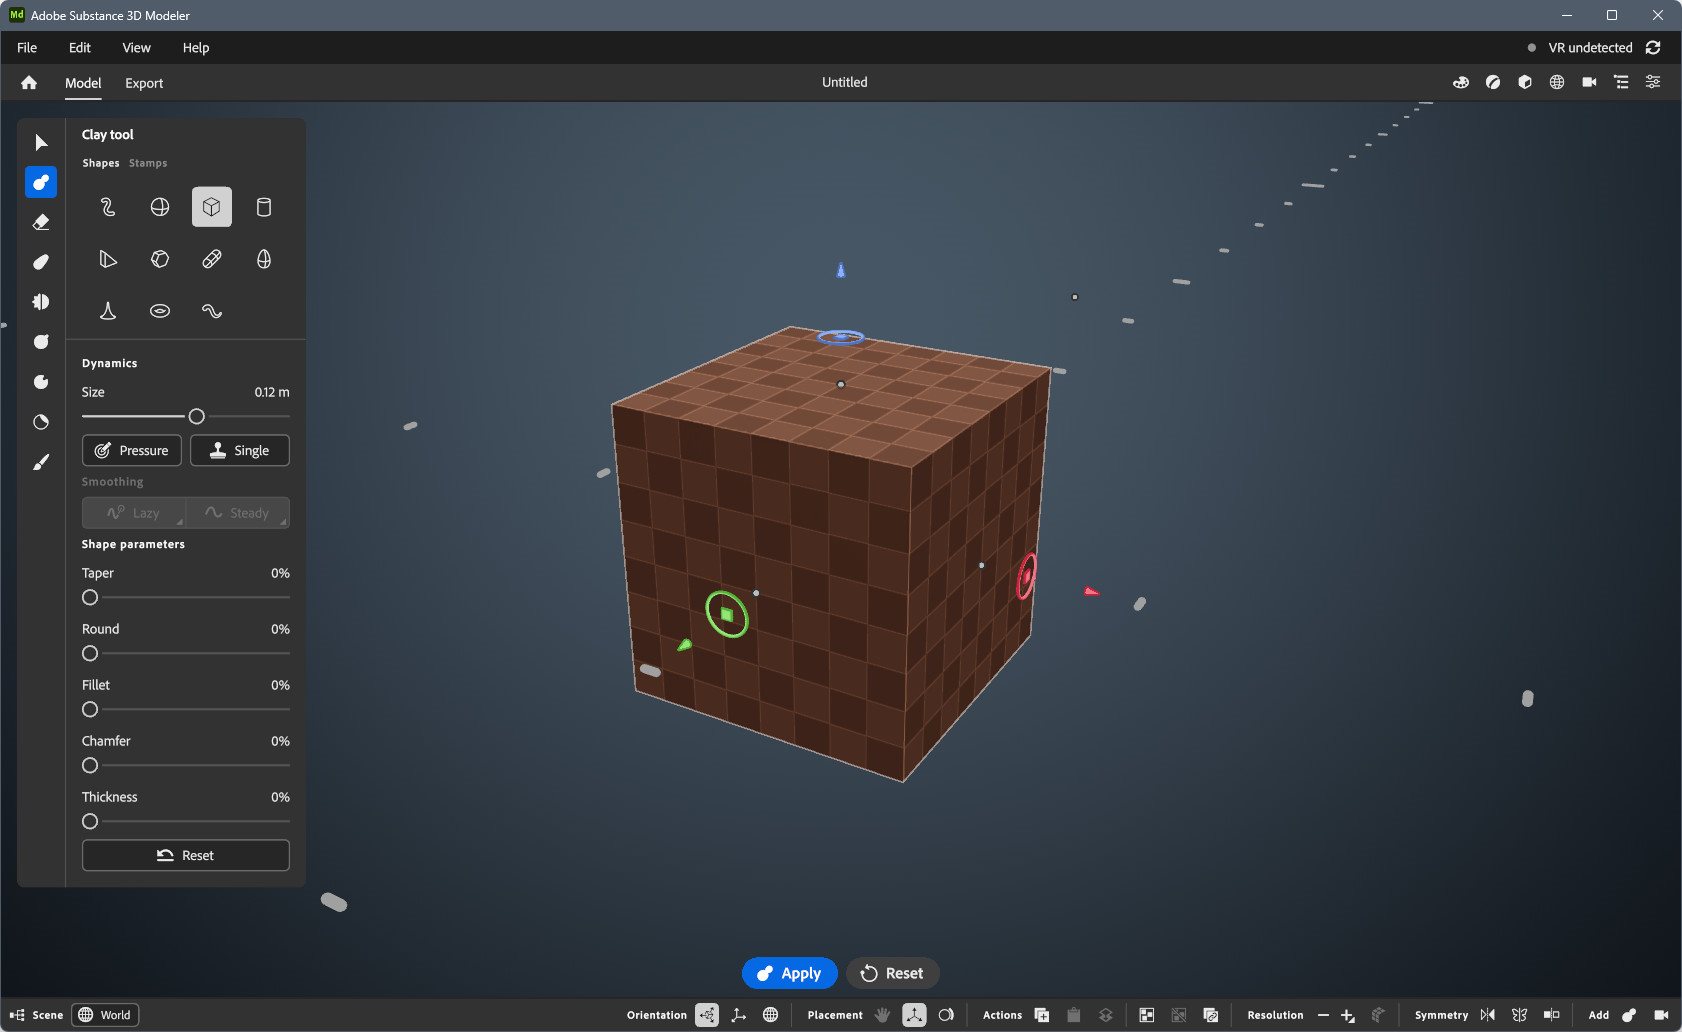Viewport: 1682px width, 1032px height.
Task: Adjust the Size slider
Action: 186,416
